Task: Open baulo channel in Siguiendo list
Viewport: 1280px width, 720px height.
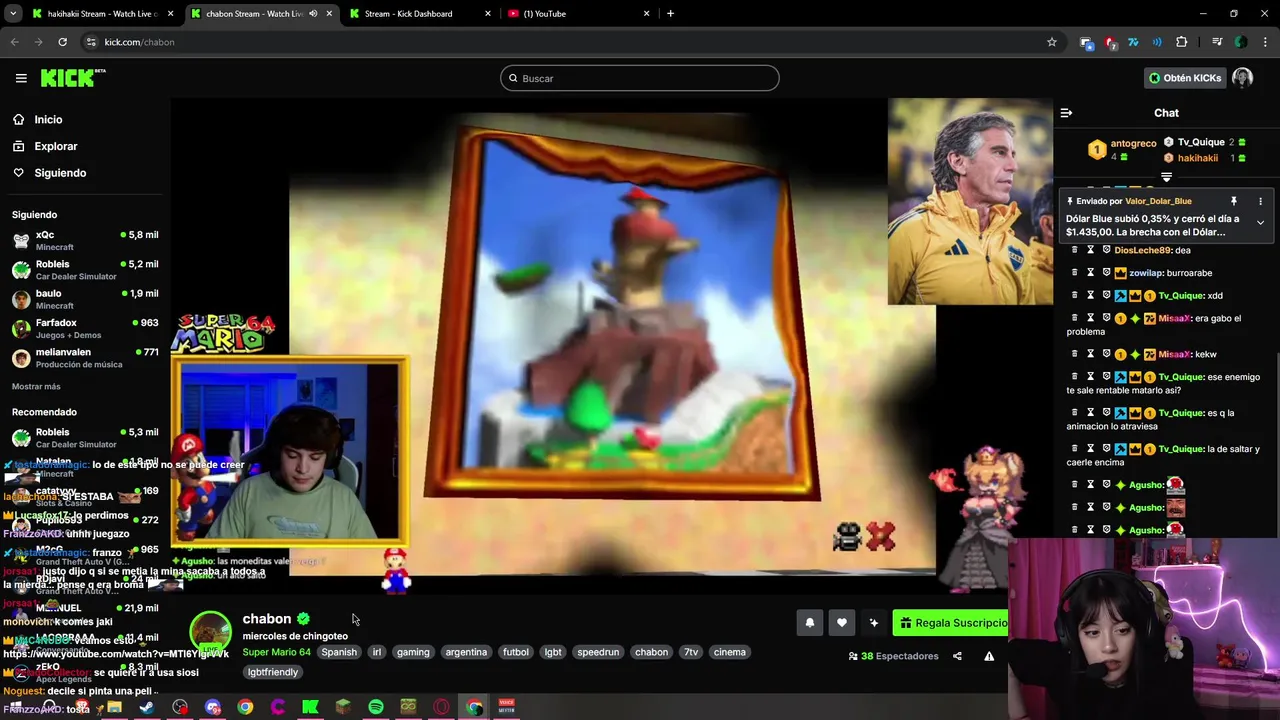Action: tap(84, 299)
